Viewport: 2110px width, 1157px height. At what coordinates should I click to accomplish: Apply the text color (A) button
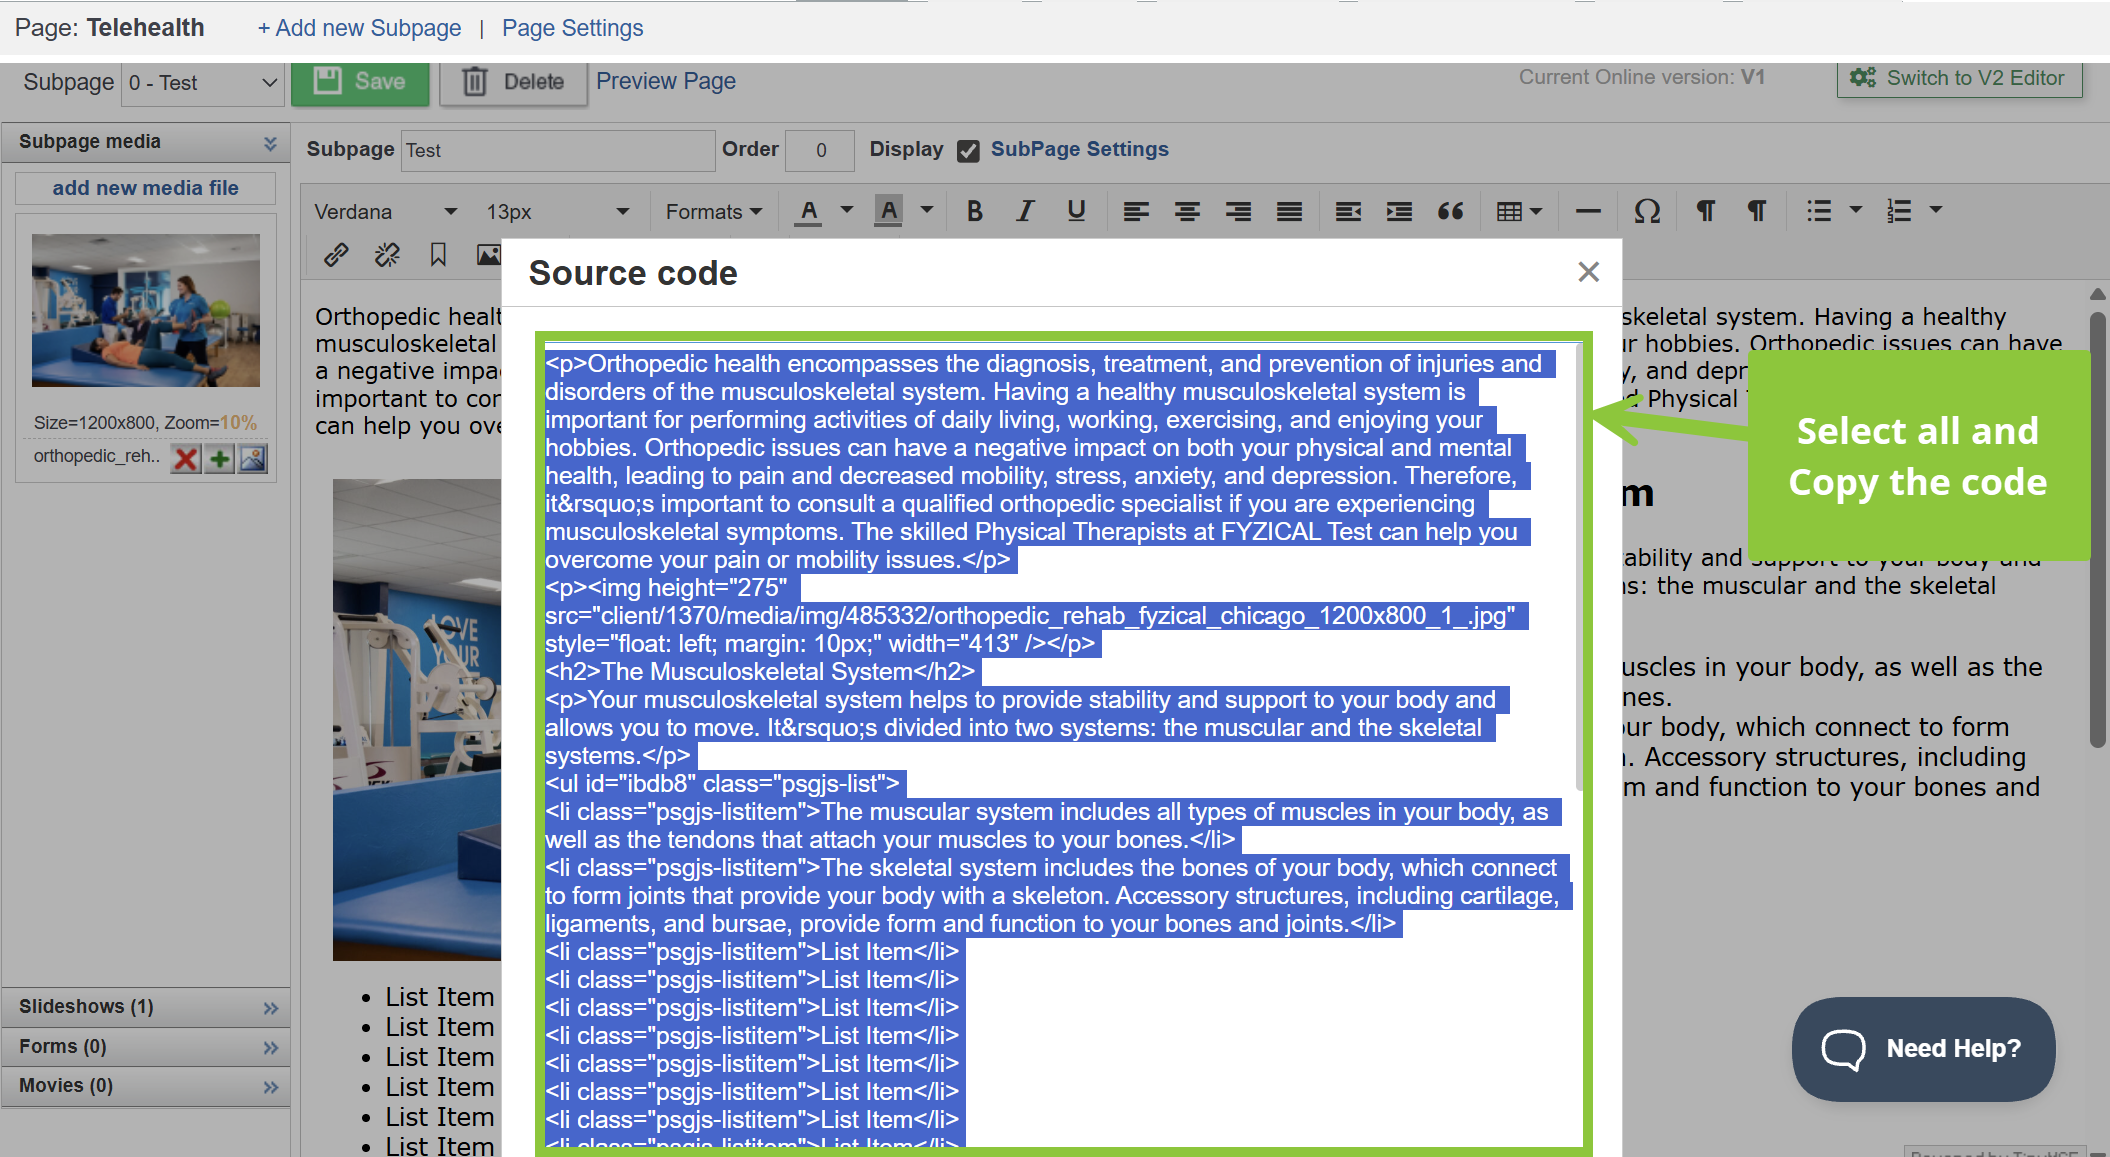(x=809, y=211)
